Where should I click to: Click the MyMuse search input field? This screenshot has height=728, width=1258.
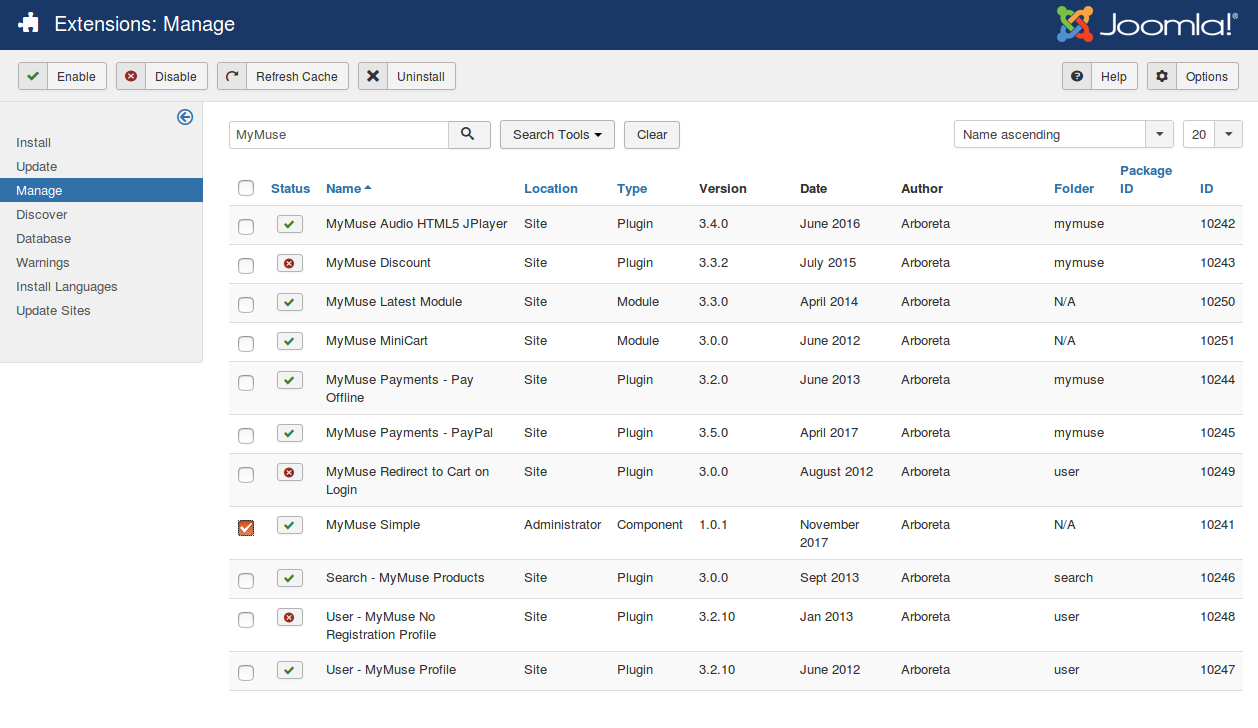[x=338, y=135]
